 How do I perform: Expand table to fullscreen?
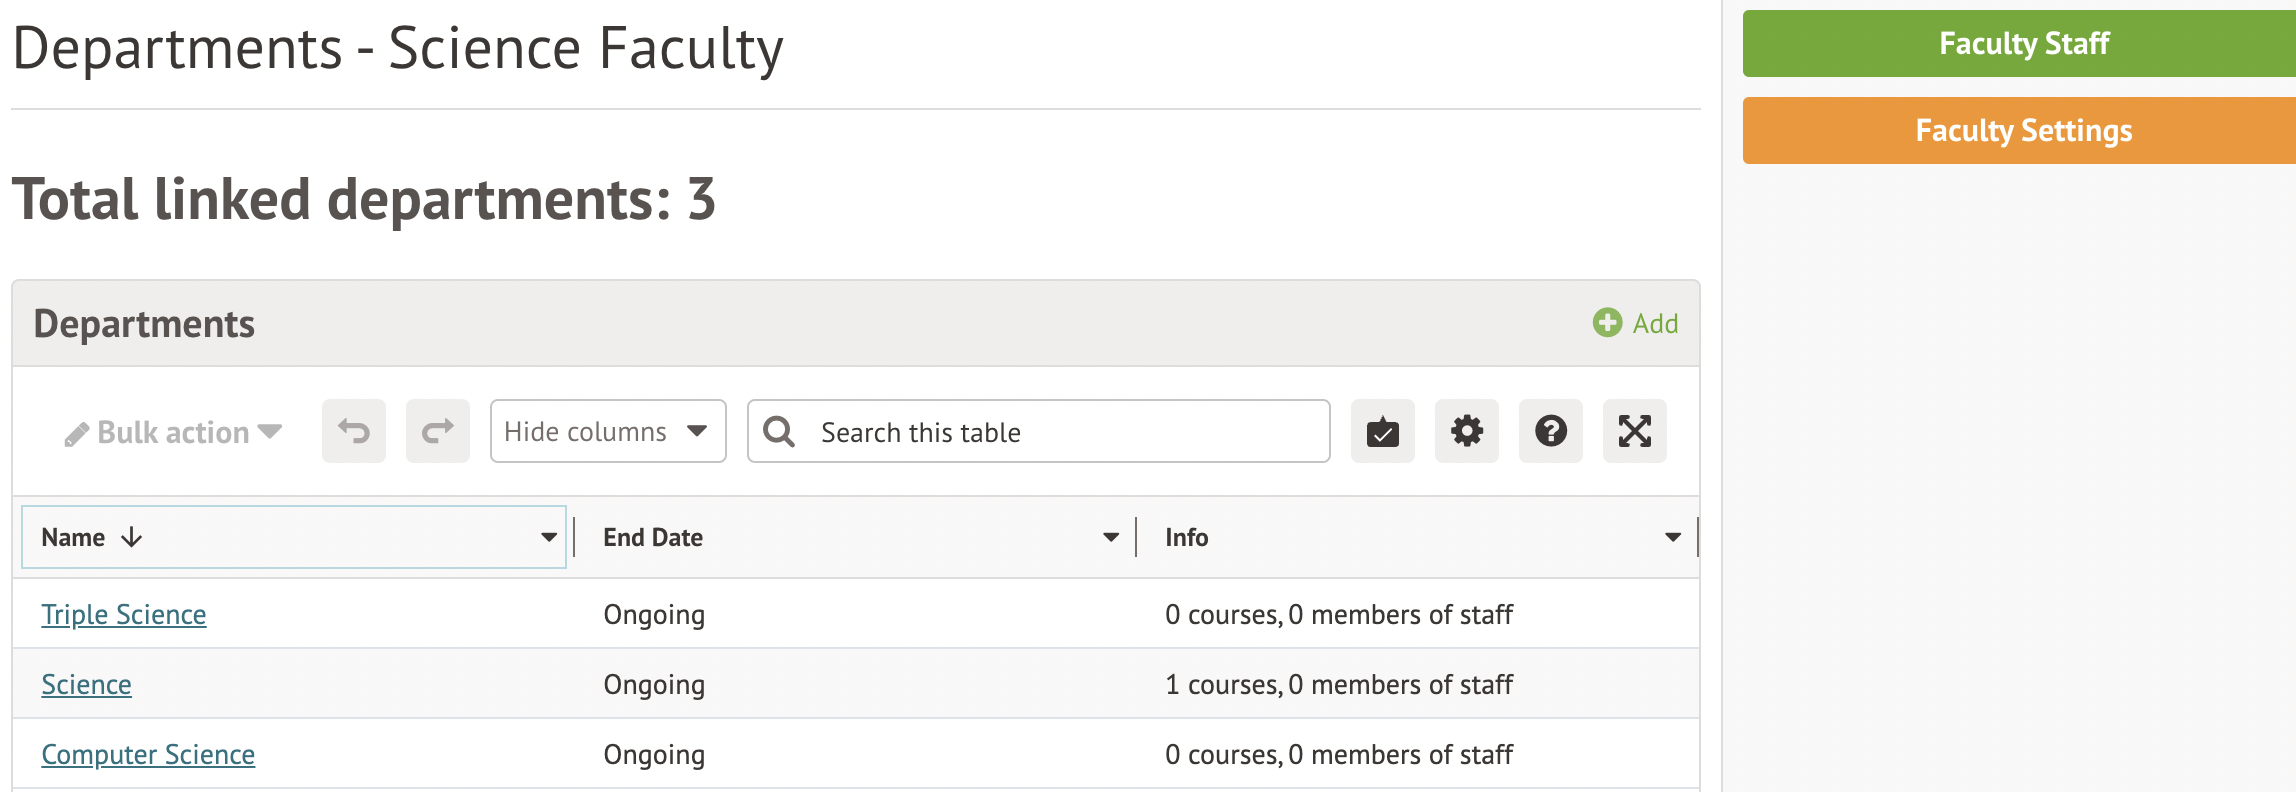(1634, 432)
